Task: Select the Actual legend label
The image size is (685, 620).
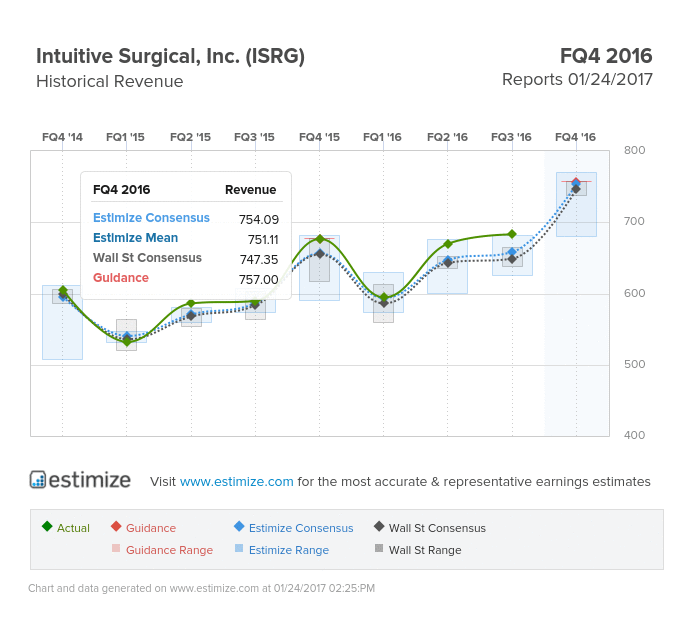Action: click(73, 528)
